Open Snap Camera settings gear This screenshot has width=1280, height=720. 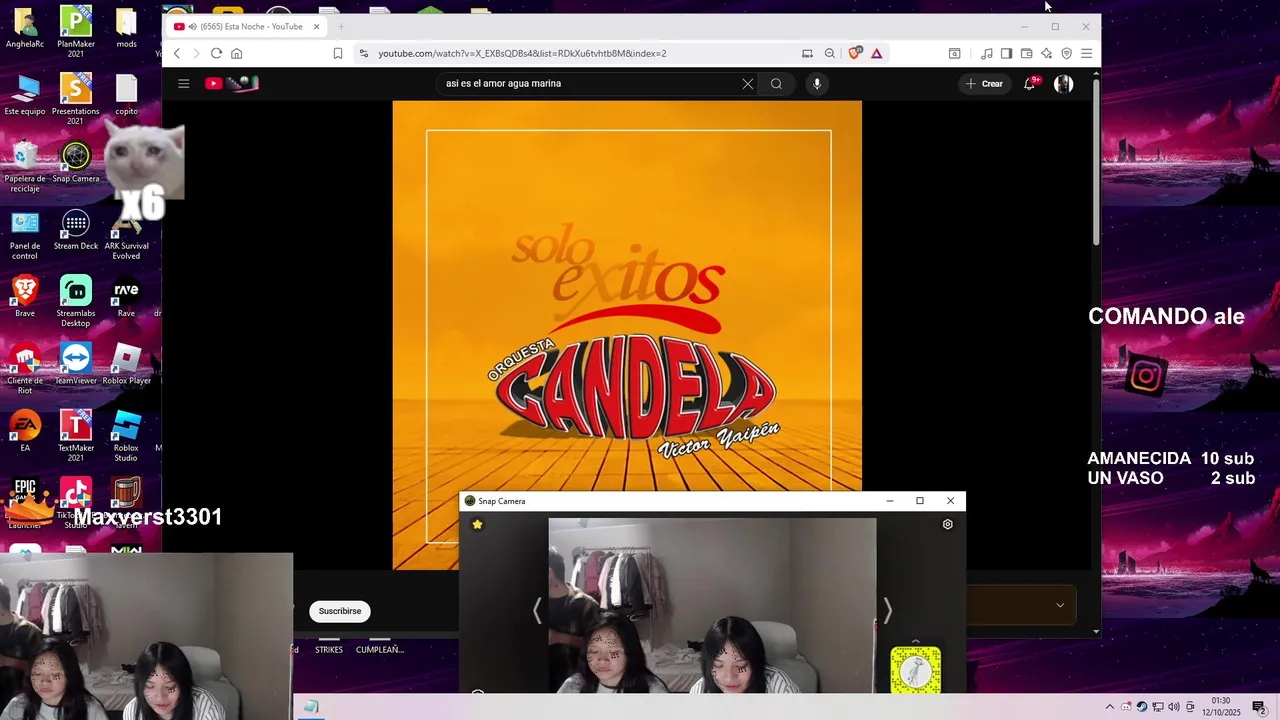948,524
